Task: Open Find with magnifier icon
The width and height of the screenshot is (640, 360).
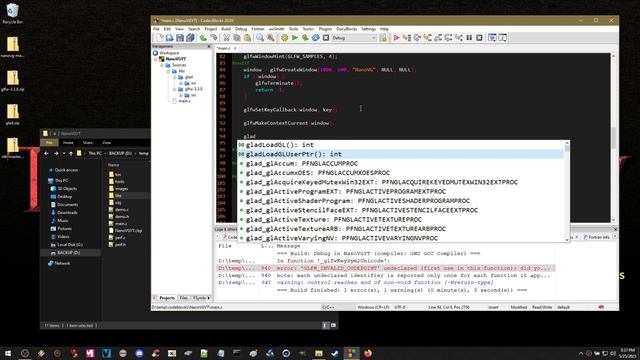Action: 260,38
